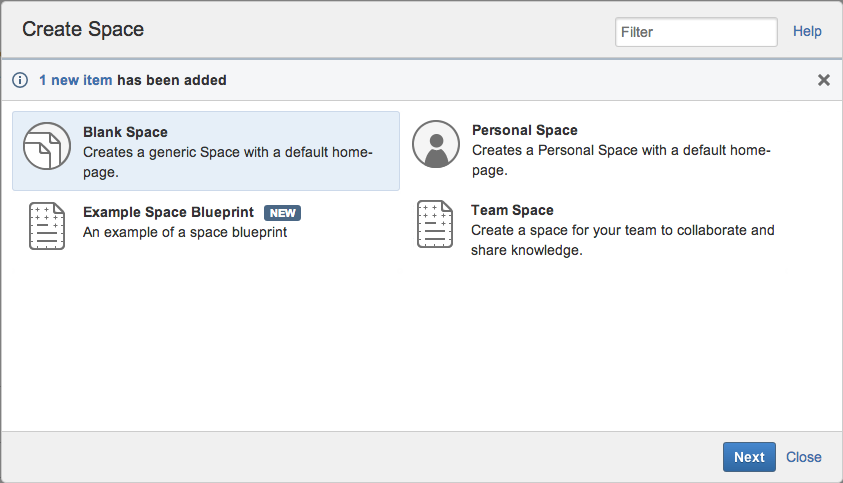Click the Blank Space description text
Viewport: 843px width, 483px height.
pyautogui.click(x=226, y=161)
